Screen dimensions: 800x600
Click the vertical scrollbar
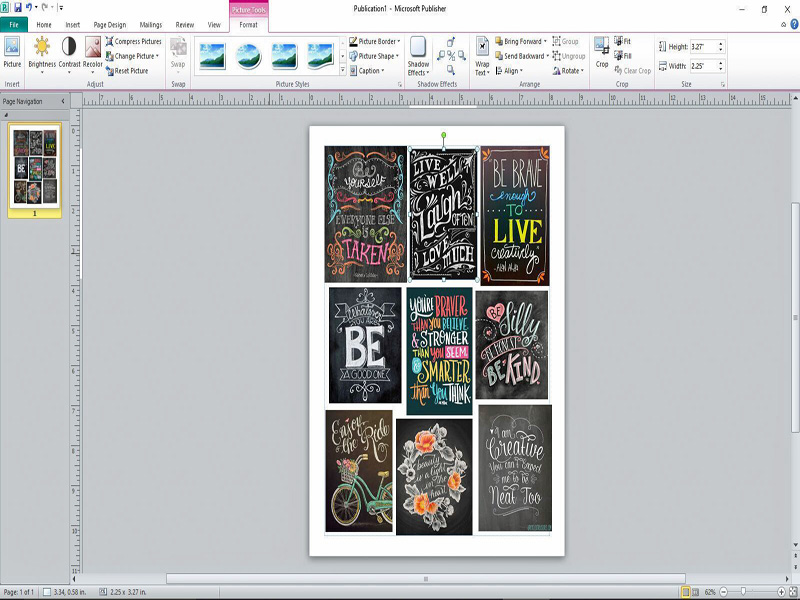click(x=795, y=317)
